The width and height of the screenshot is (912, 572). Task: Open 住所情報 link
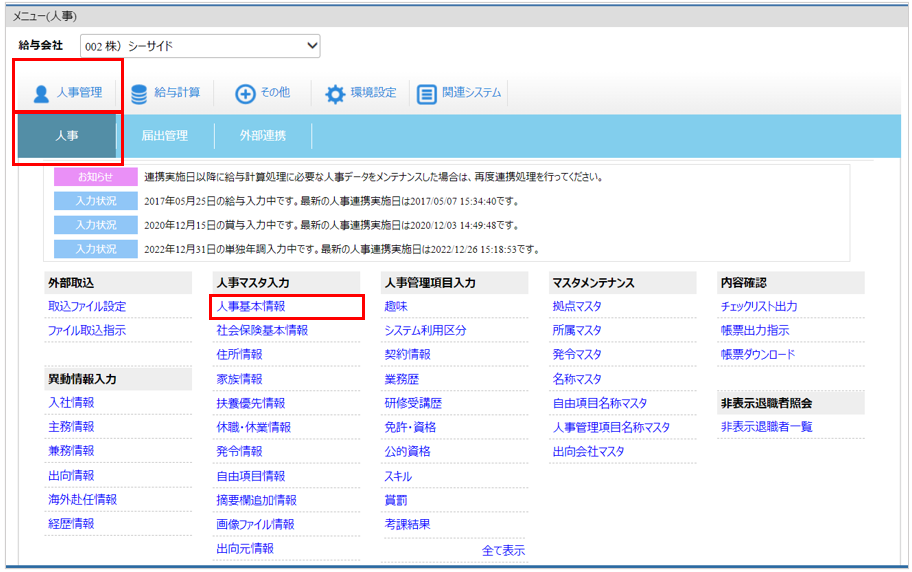click(239, 355)
